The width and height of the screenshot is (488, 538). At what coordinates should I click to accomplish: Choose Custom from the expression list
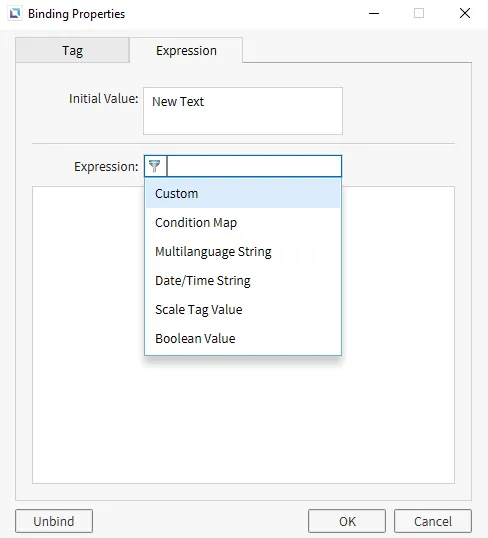point(243,194)
